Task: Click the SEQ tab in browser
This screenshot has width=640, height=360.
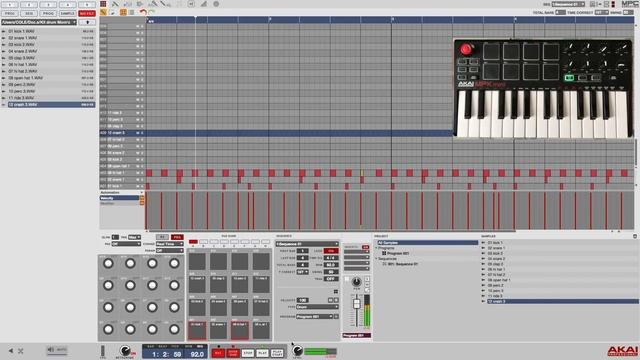Action: 29,13
